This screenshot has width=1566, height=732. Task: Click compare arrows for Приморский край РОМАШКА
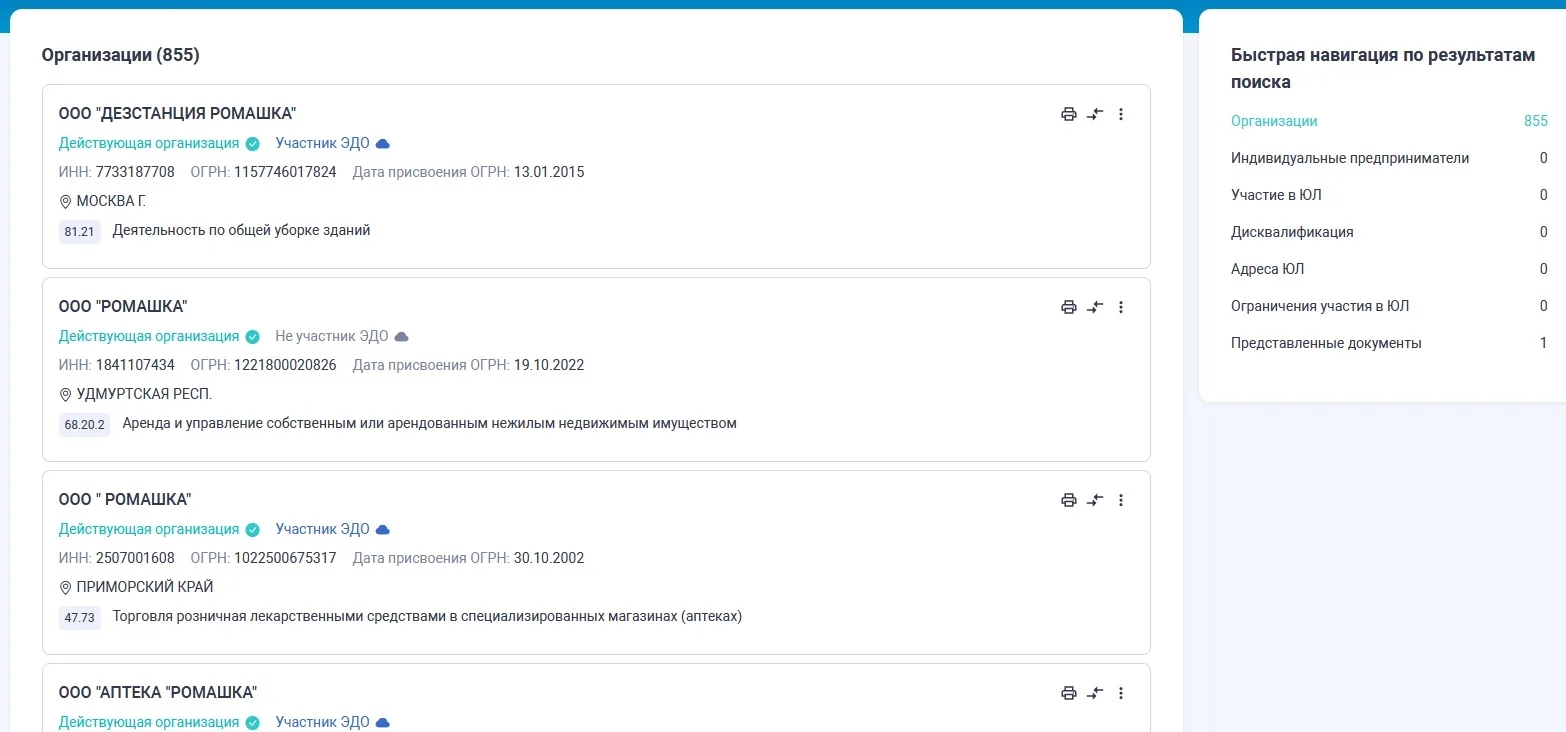tap(1095, 500)
